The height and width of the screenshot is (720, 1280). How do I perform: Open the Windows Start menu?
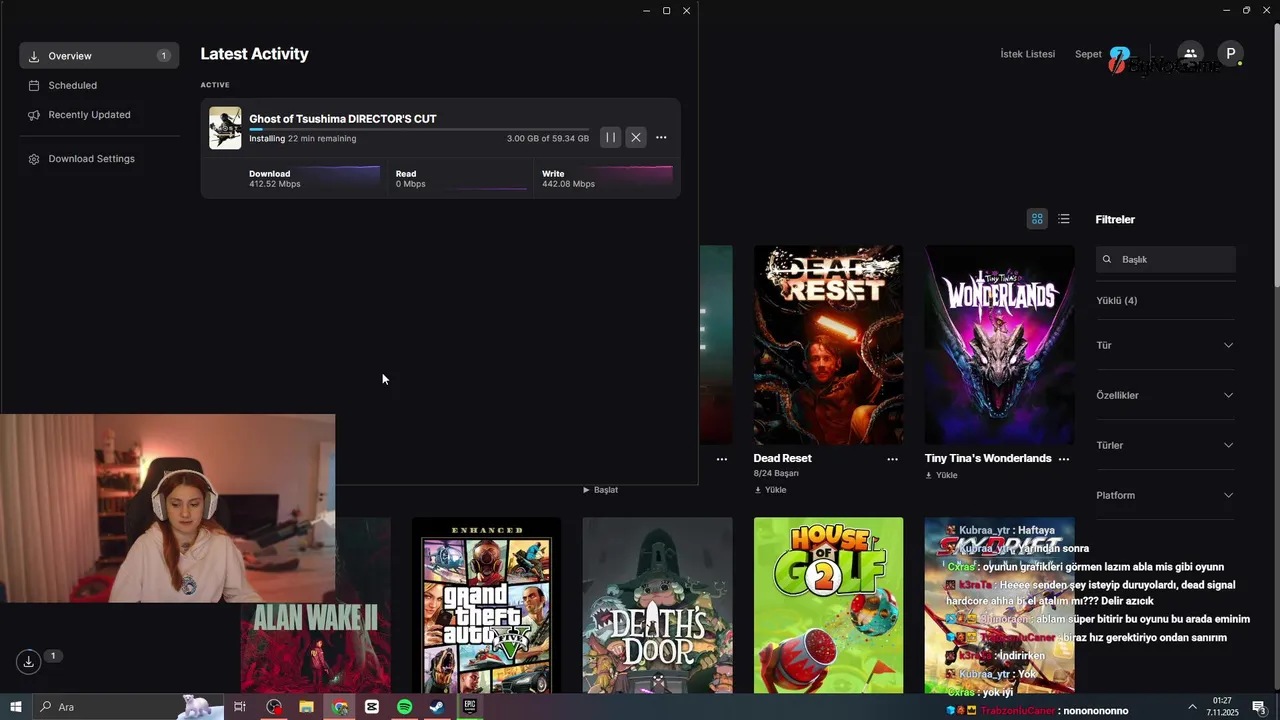15,707
